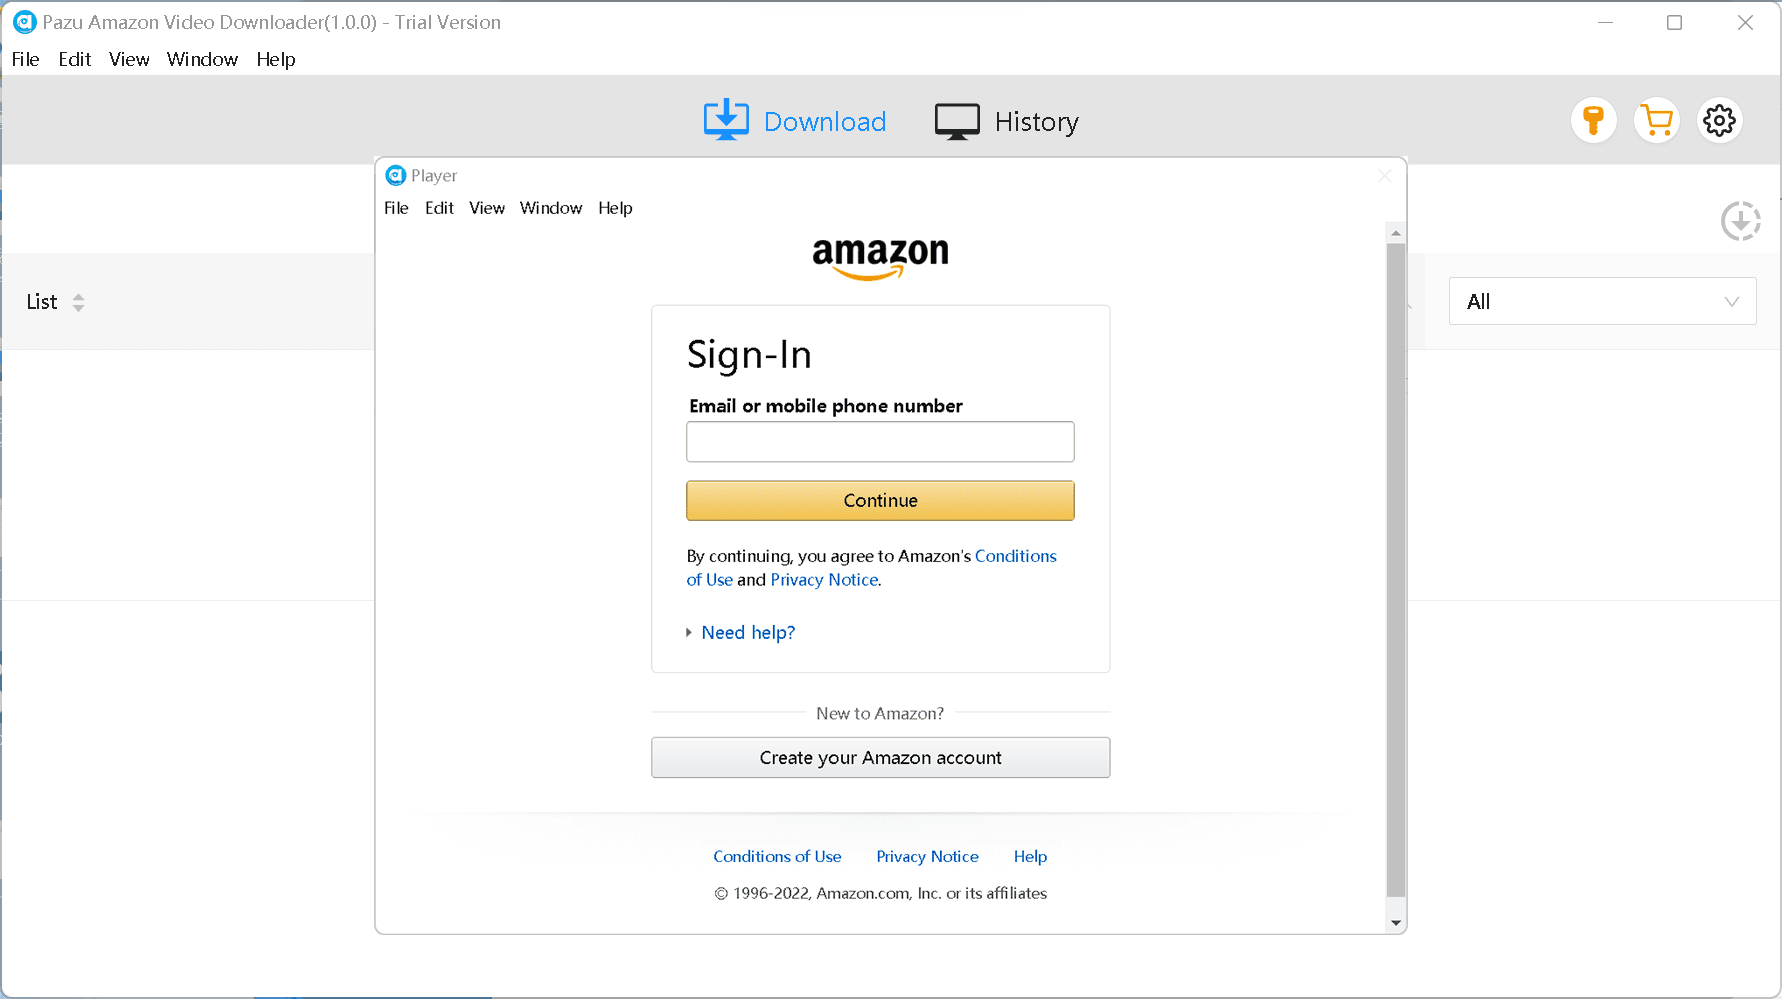Image resolution: width=1782 pixels, height=999 pixels.
Task: Open the Window menu of Pazu
Action: point(202,59)
